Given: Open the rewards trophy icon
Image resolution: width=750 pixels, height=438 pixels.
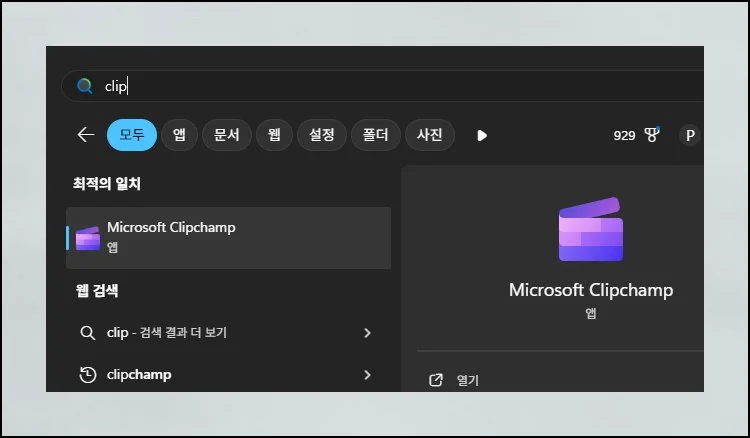Looking at the screenshot, I should pos(652,134).
